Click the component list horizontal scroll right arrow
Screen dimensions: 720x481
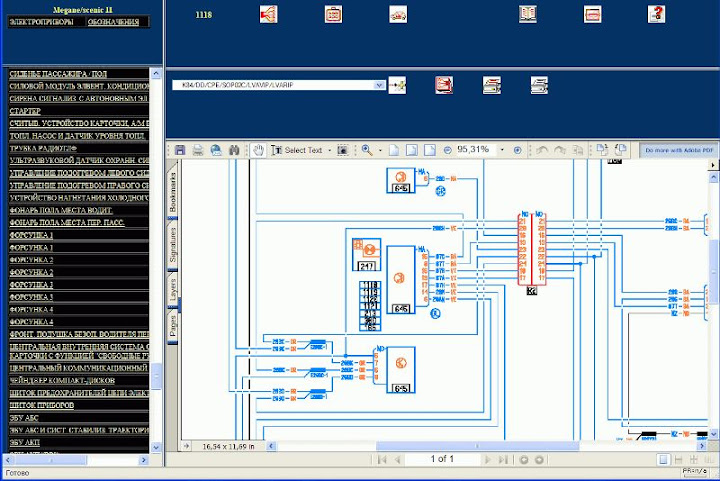pyautogui.click(x=144, y=459)
